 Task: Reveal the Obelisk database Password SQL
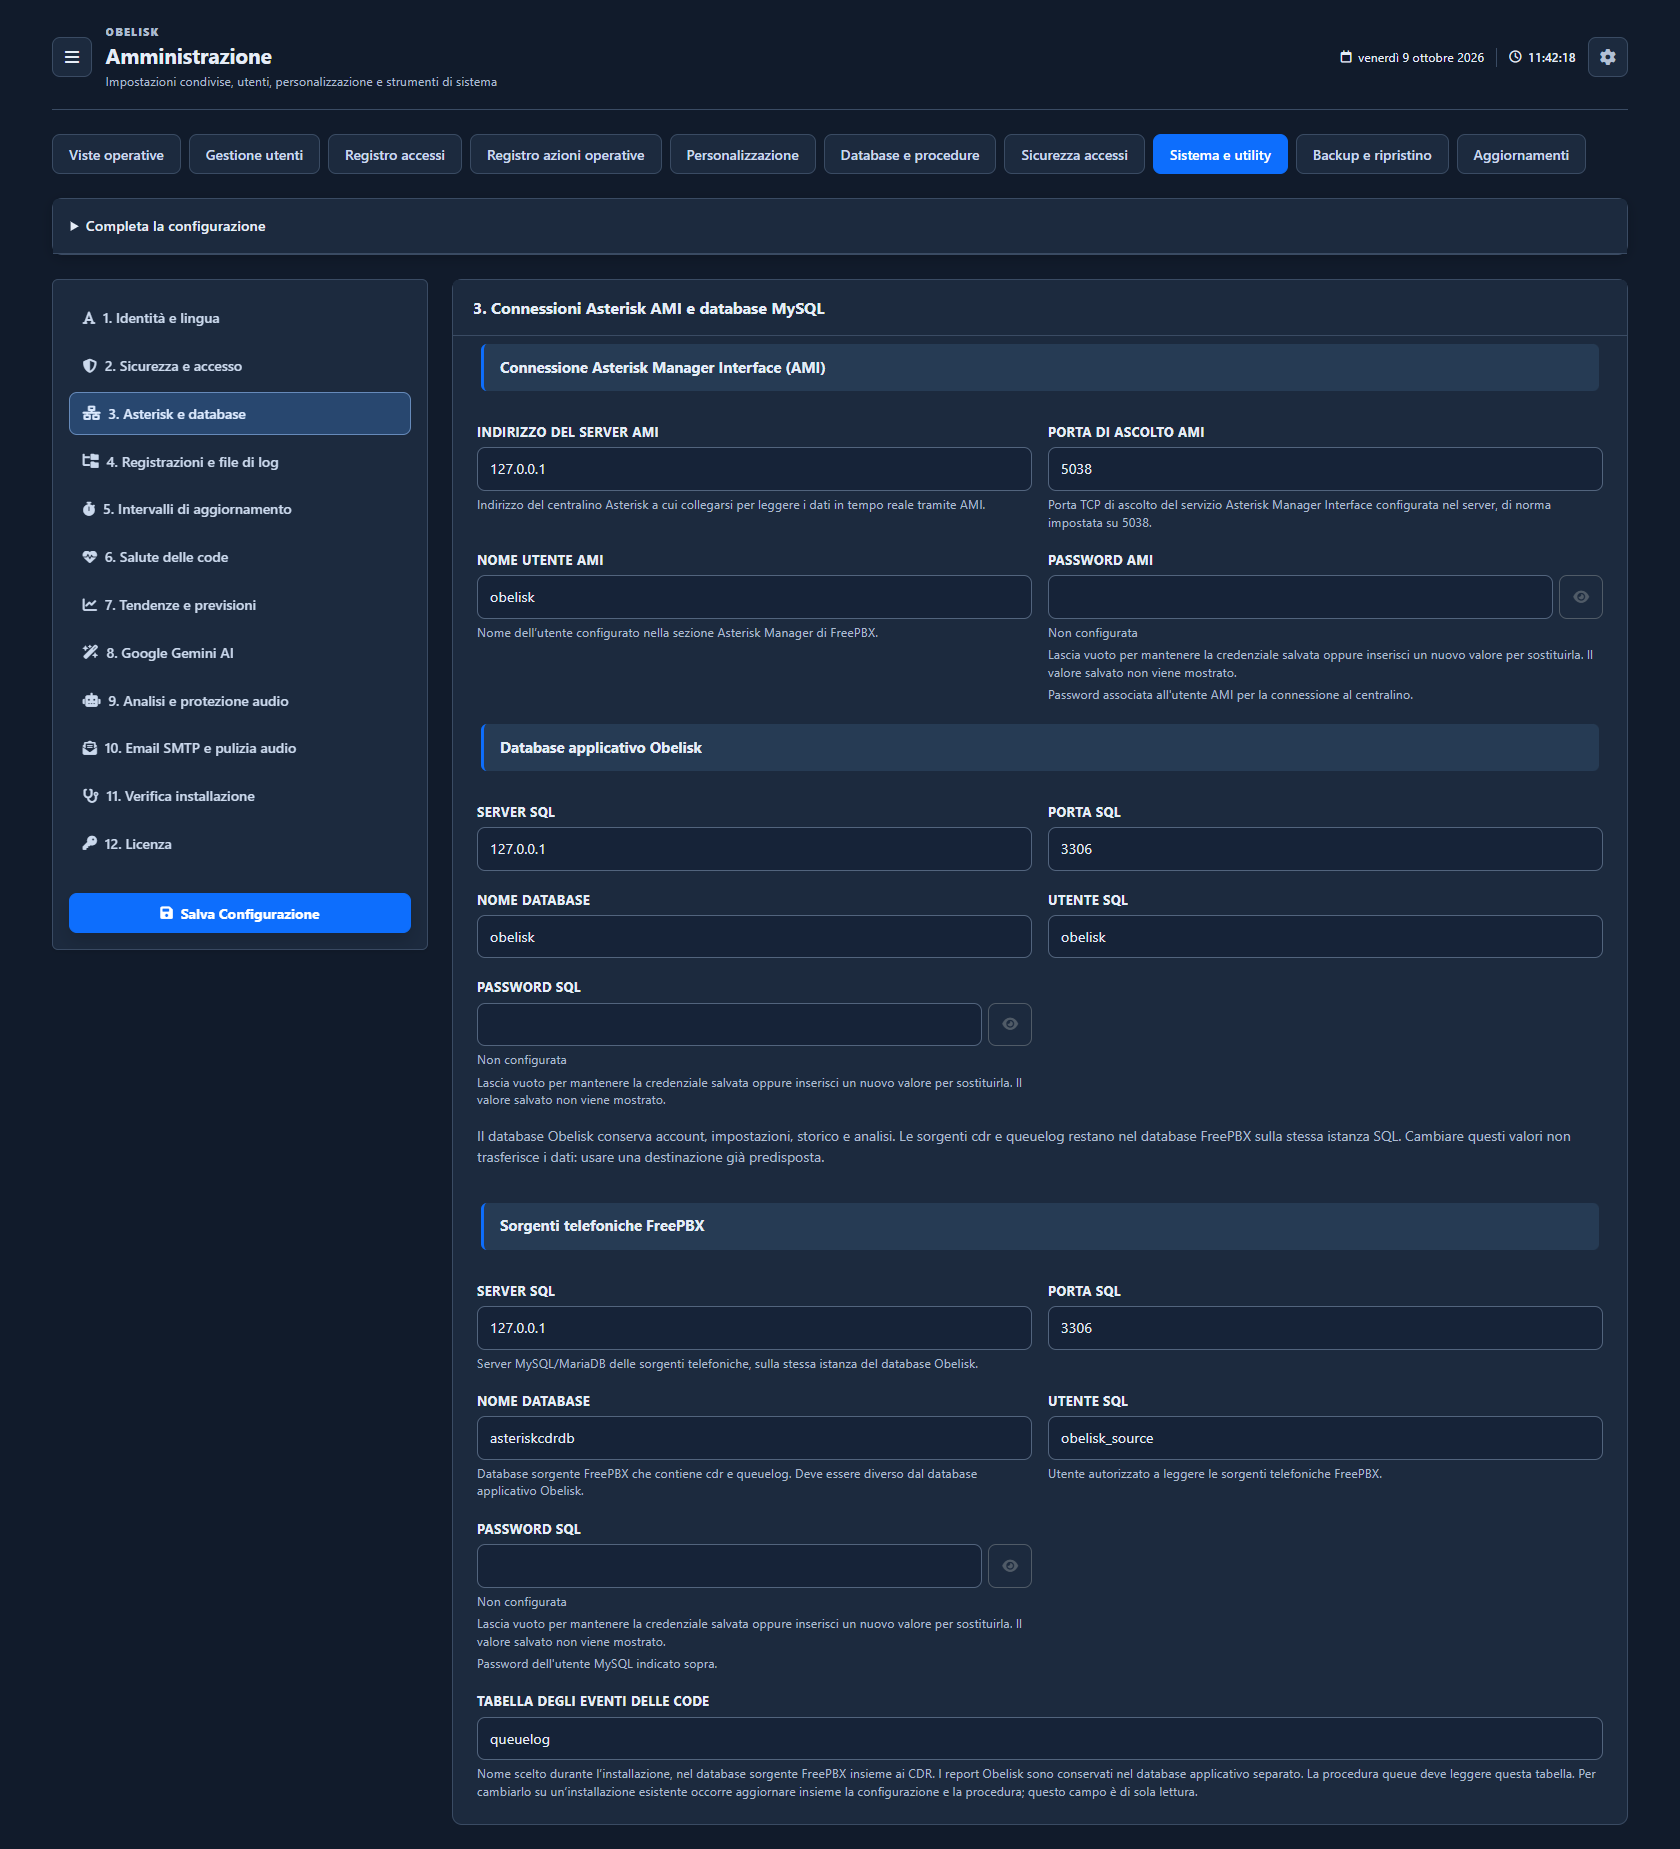click(x=1009, y=1024)
